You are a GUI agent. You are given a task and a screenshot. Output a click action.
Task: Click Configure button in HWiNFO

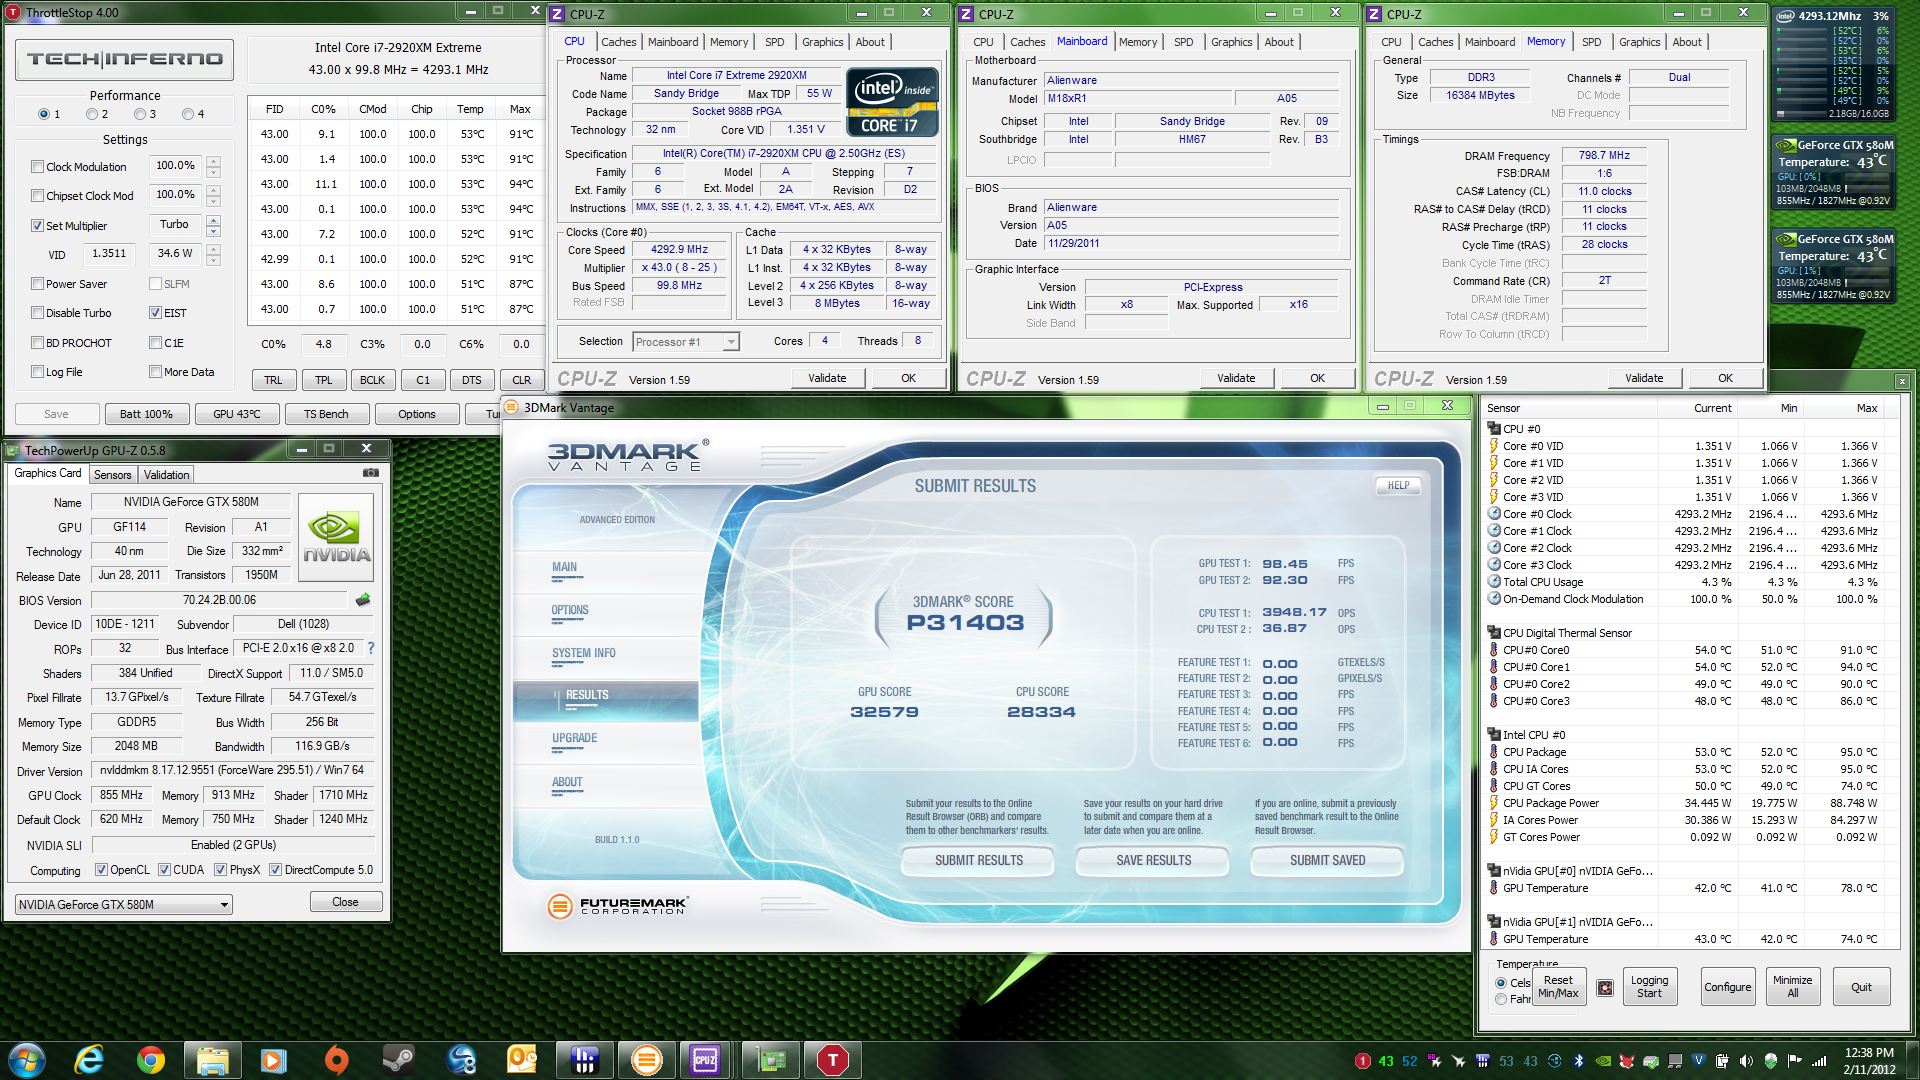[x=1727, y=987]
